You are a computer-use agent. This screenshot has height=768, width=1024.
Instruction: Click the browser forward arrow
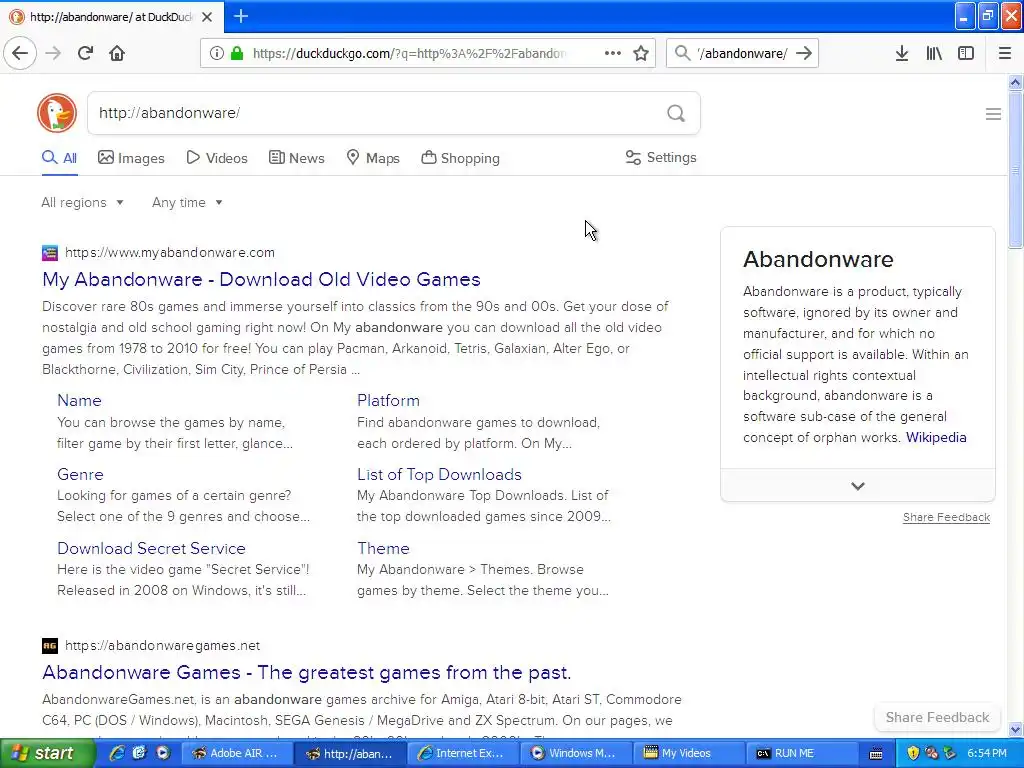point(54,53)
